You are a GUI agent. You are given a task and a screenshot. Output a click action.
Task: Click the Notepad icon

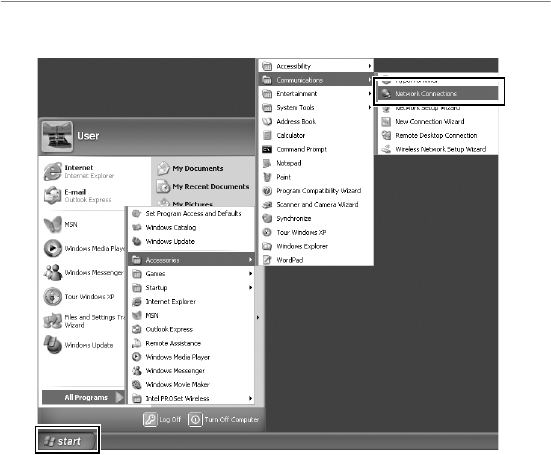(267, 163)
